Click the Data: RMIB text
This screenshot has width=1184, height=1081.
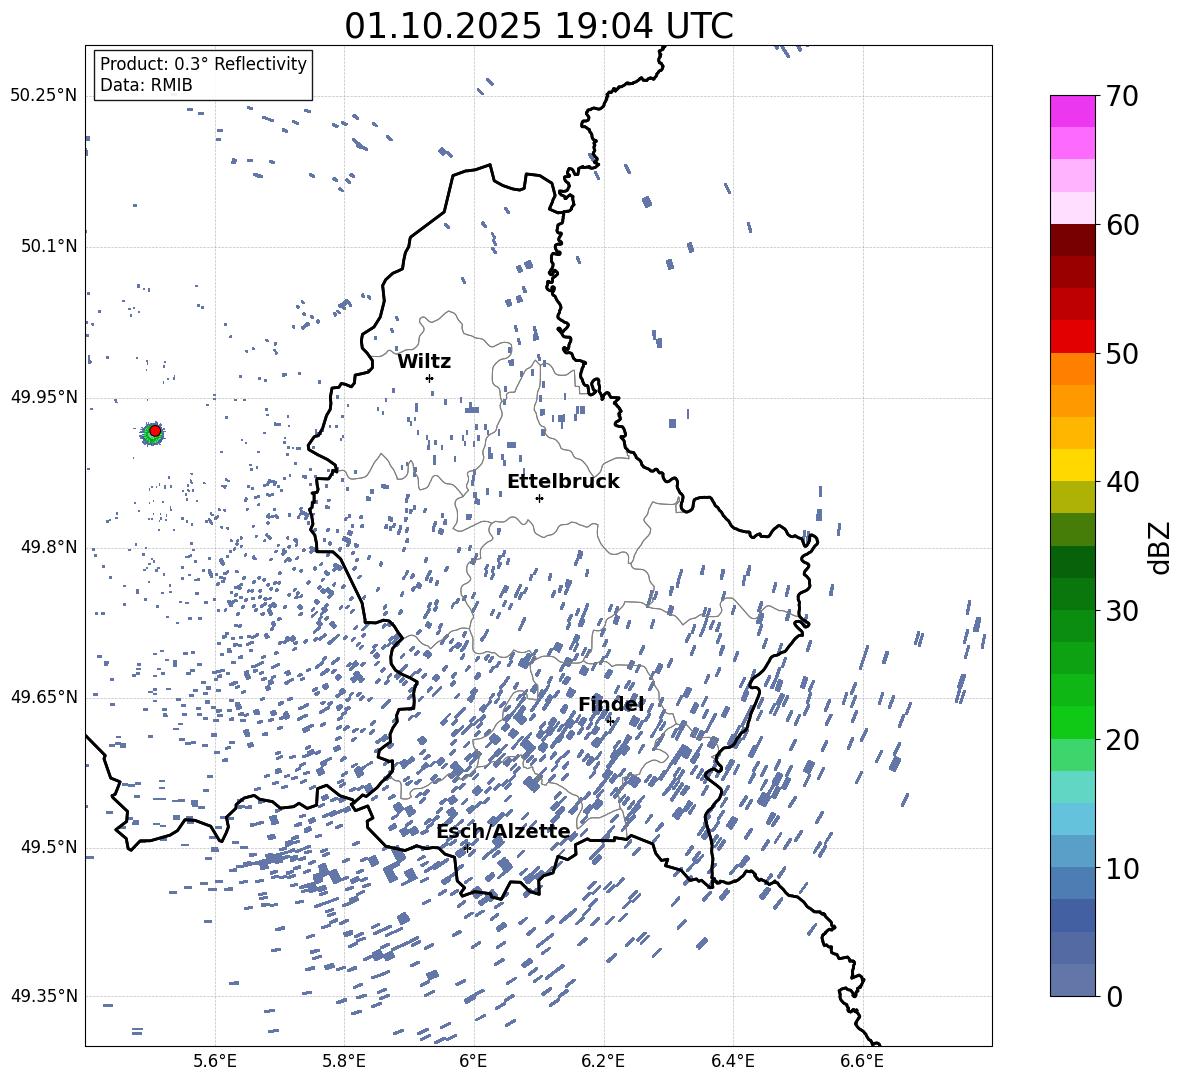pos(146,85)
